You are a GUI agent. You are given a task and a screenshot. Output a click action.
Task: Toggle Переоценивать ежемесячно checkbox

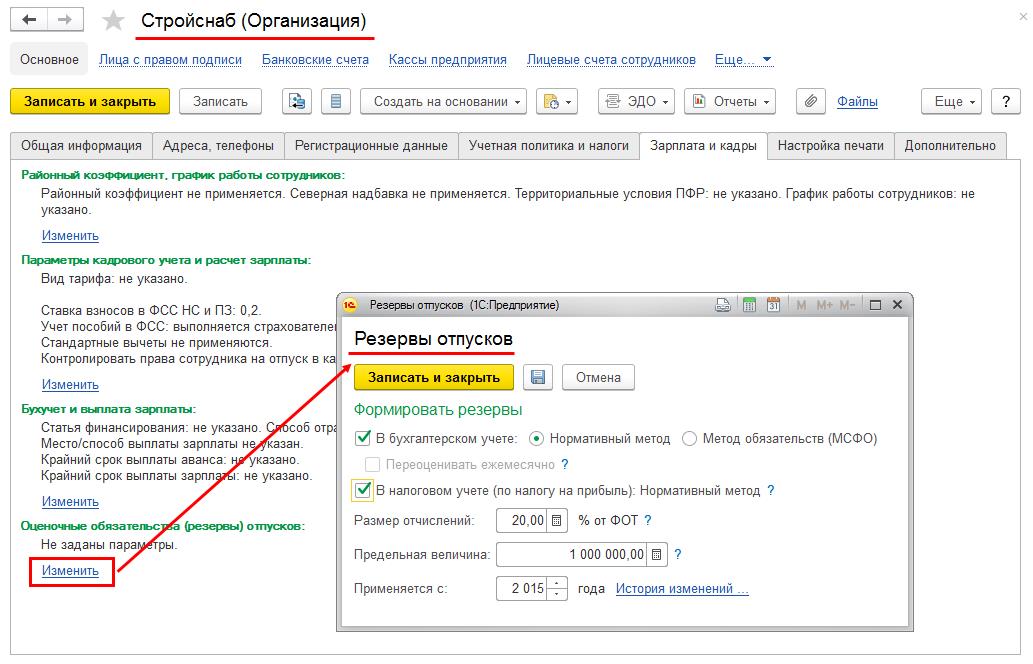[373, 464]
